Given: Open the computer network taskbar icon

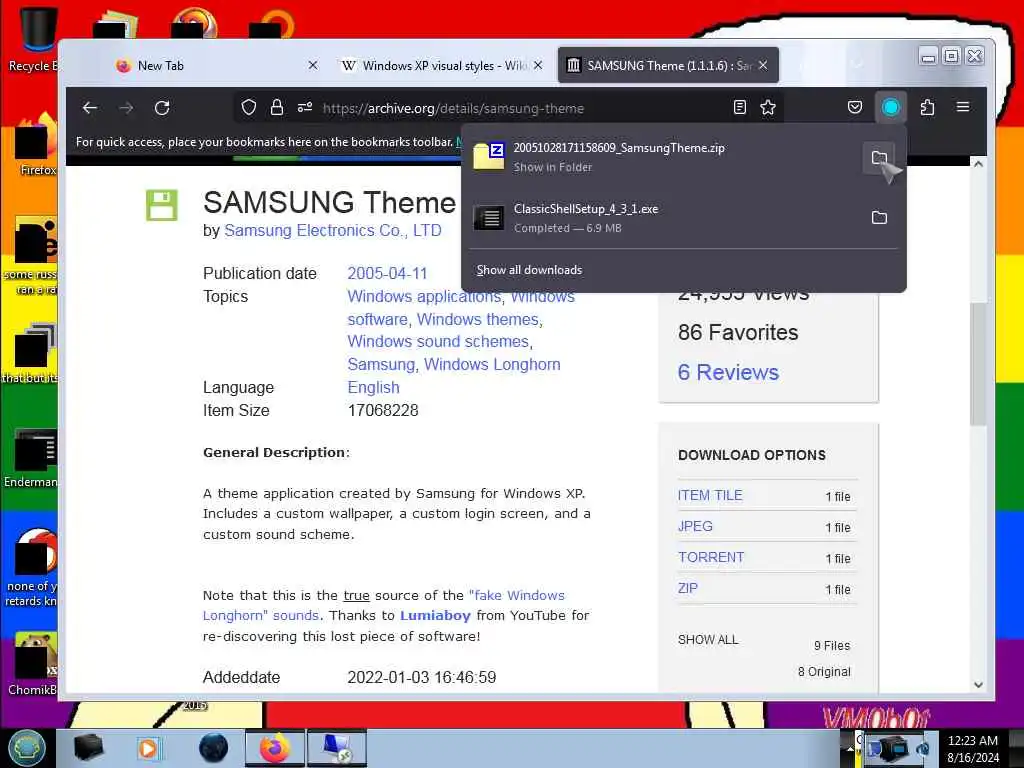Looking at the screenshot, I should [x=337, y=748].
